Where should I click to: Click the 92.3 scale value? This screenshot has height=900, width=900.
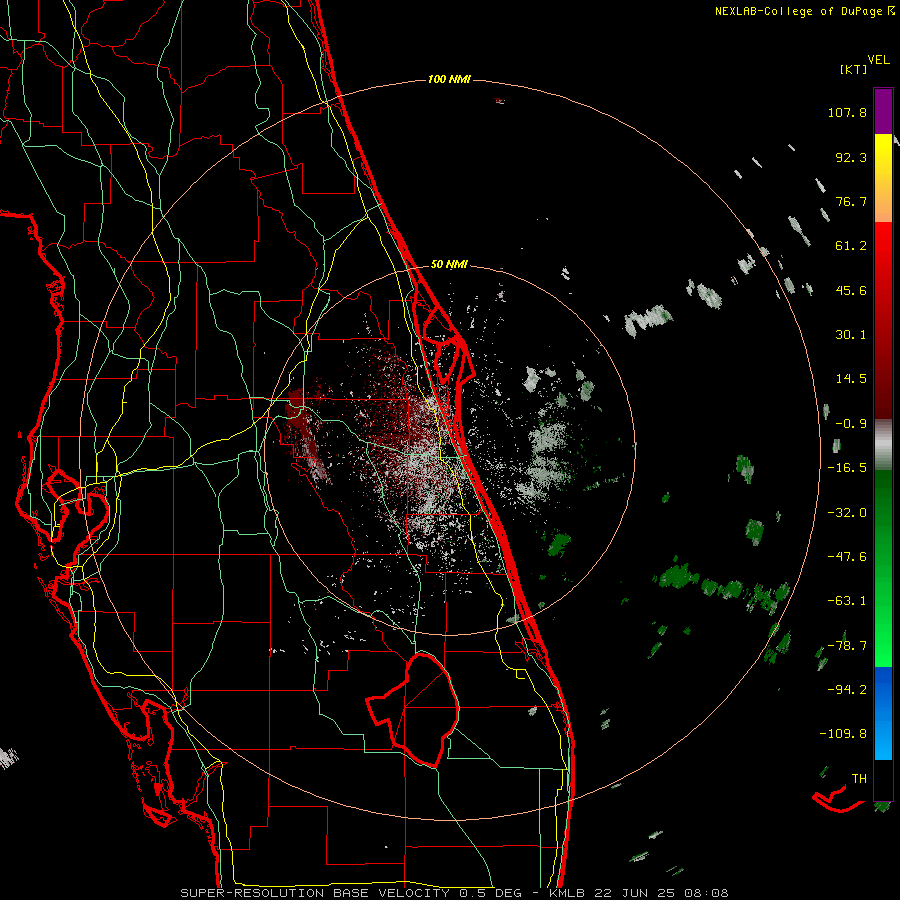[851, 157]
